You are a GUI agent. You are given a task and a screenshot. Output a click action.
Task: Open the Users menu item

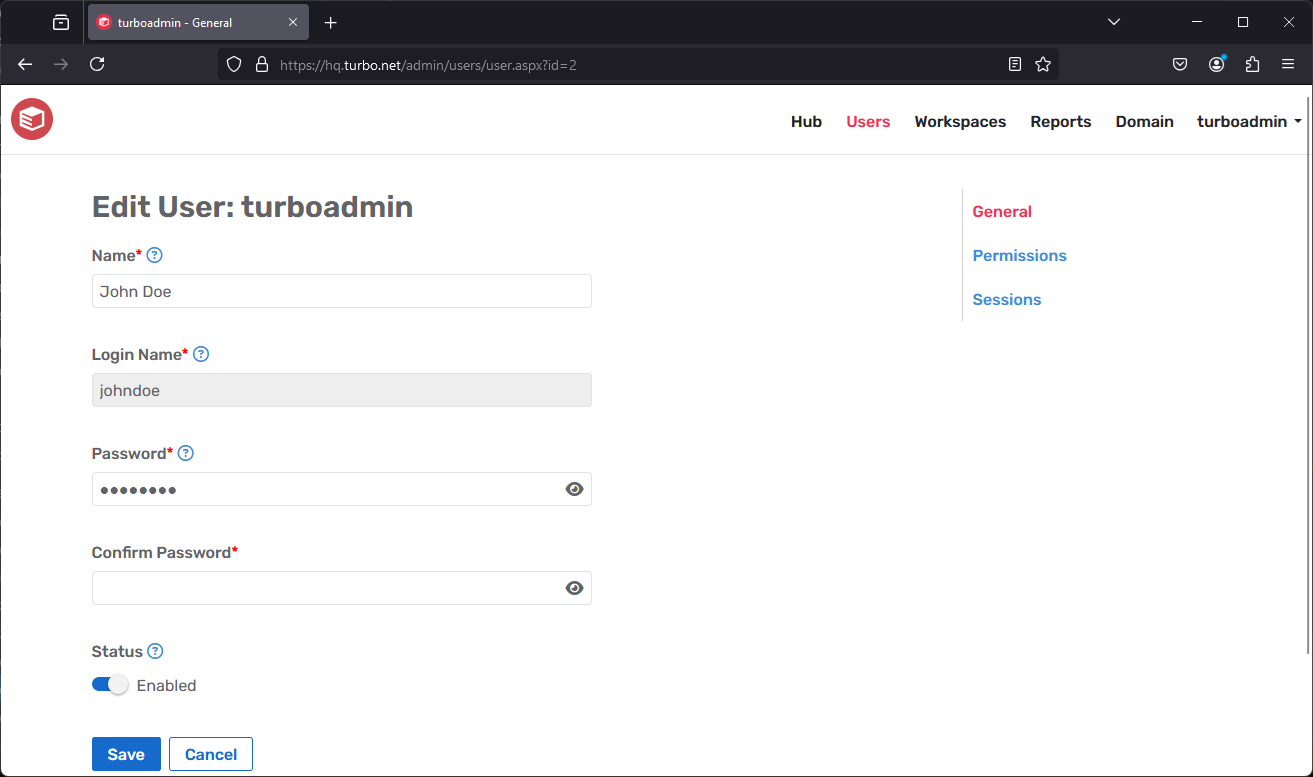tap(868, 121)
